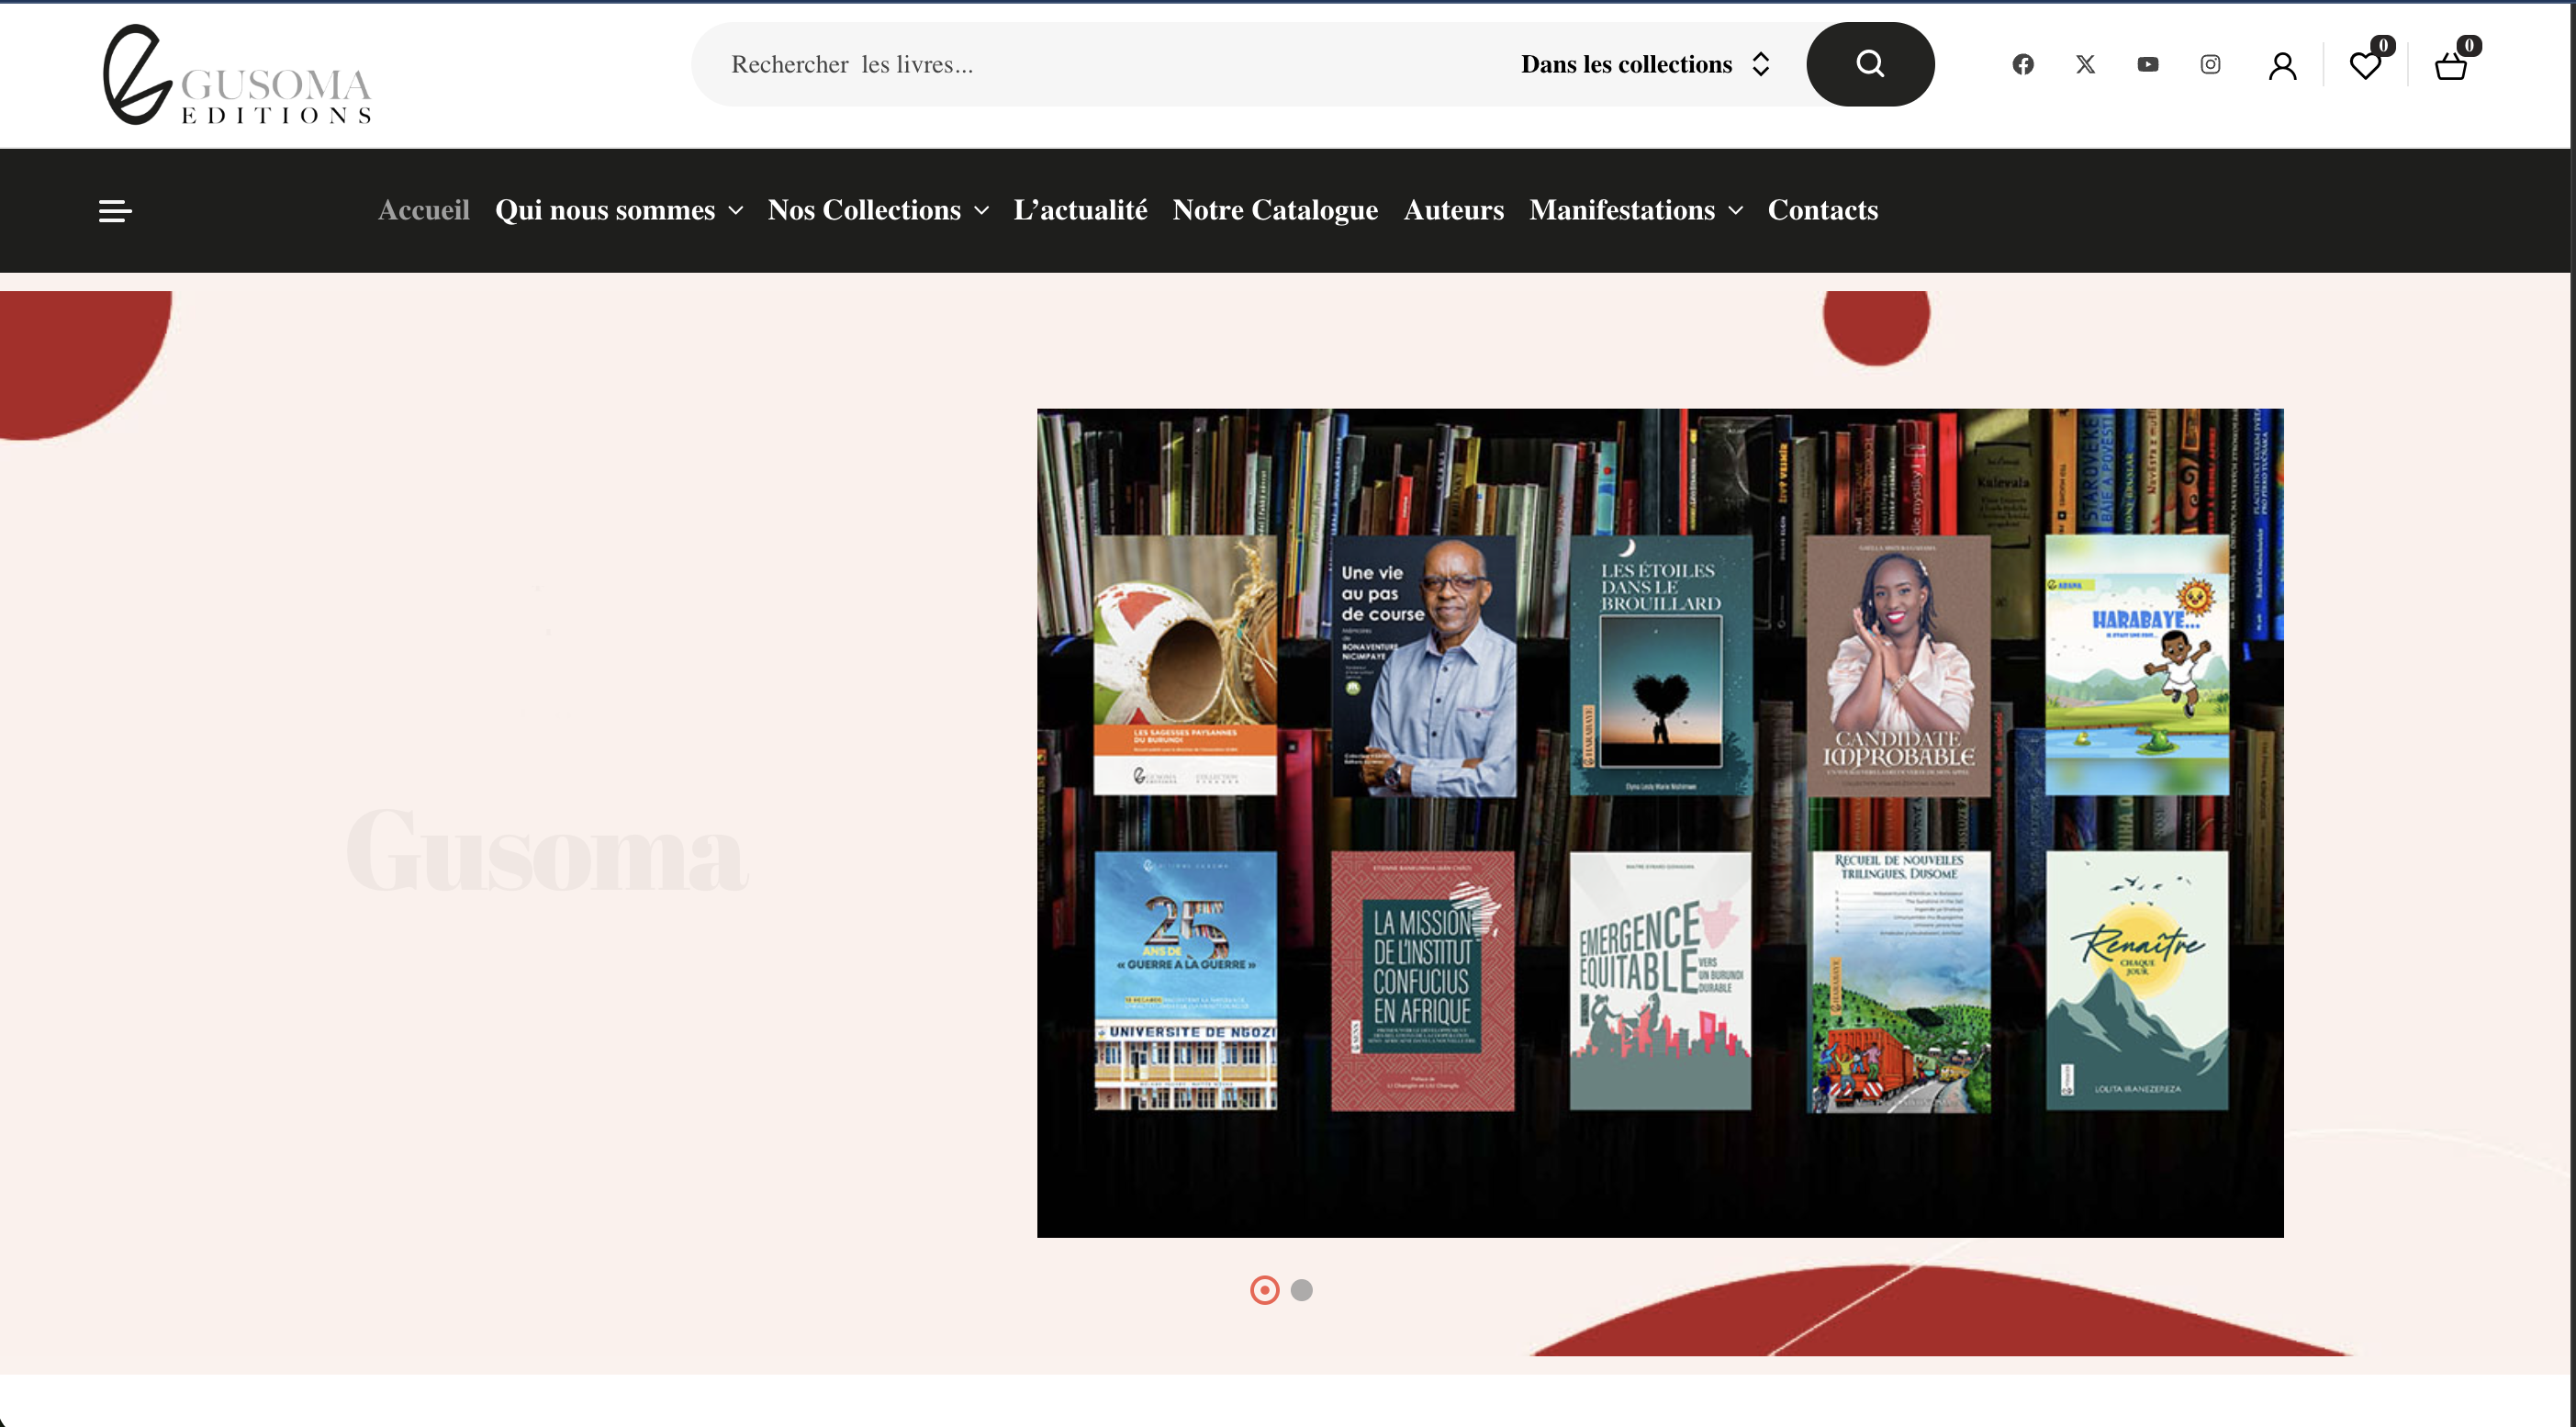Click the 'Les sagesses paysannes du Burundi' cover

coord(1185,665)
